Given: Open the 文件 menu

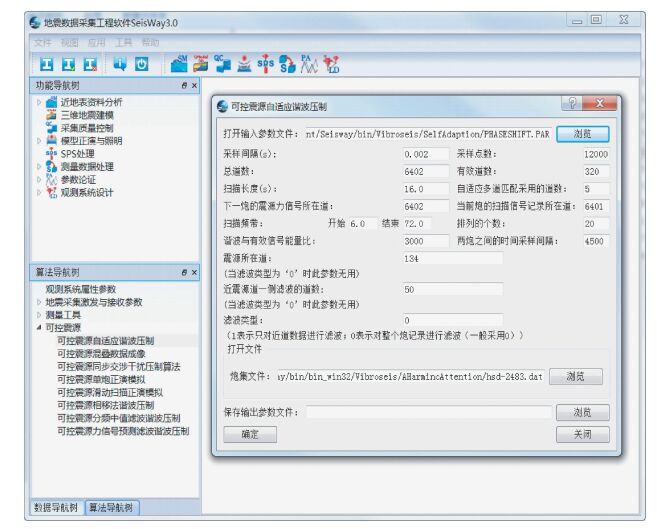Looking at the screenshot, I should pos(42,43).
